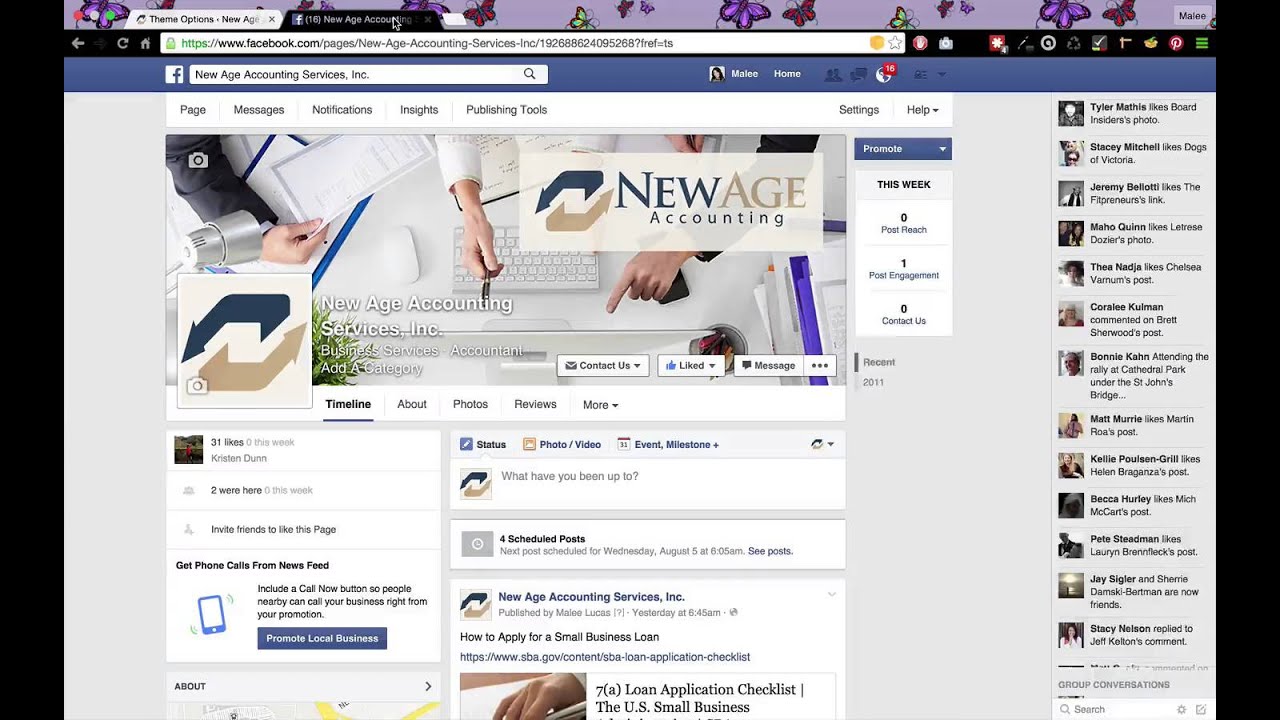Click the search magnifier in the Facebook search box
The image size is (1280, 720).
pos(530,74)
